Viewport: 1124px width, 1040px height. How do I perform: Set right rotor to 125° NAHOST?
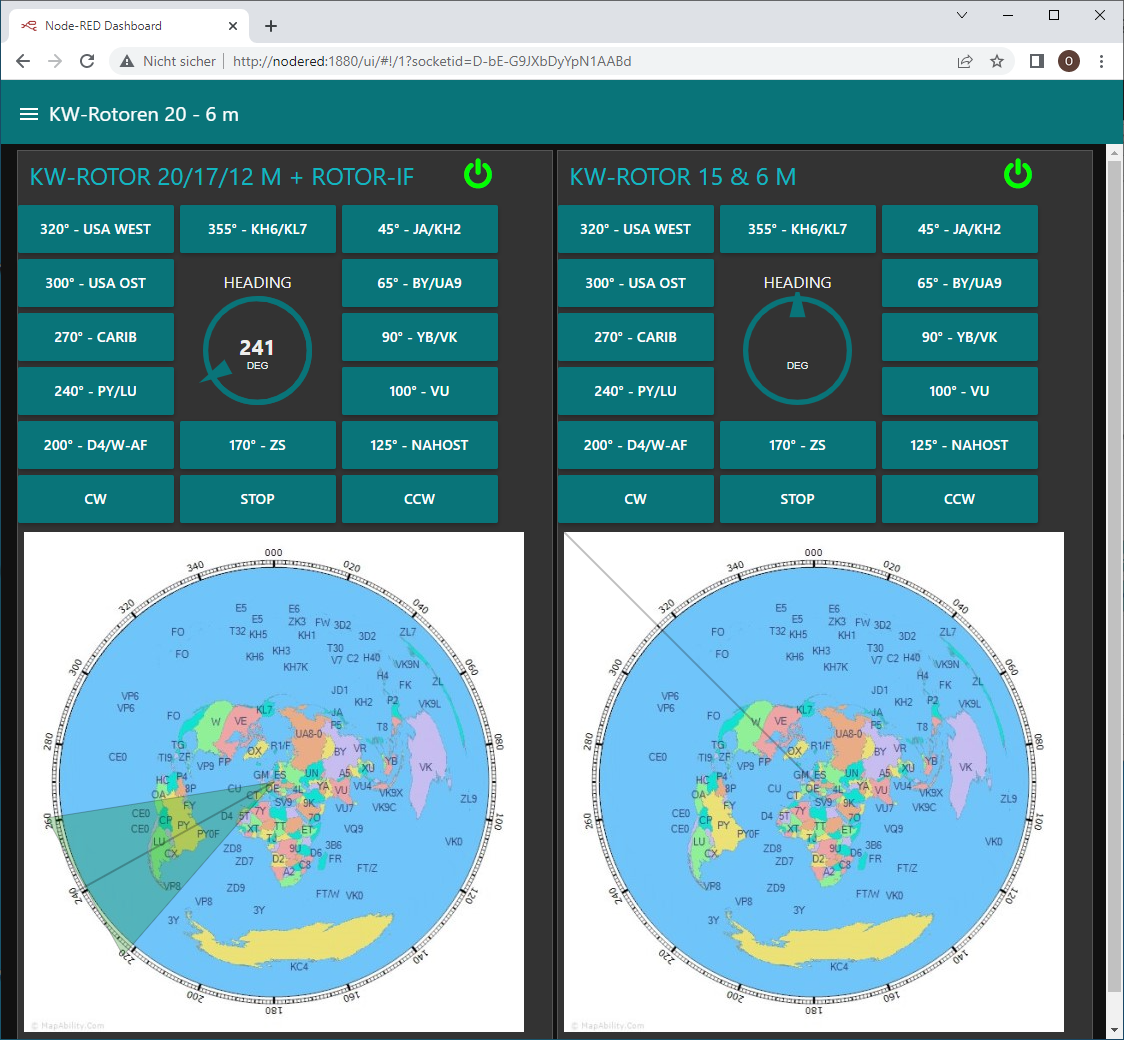(959, 445)
